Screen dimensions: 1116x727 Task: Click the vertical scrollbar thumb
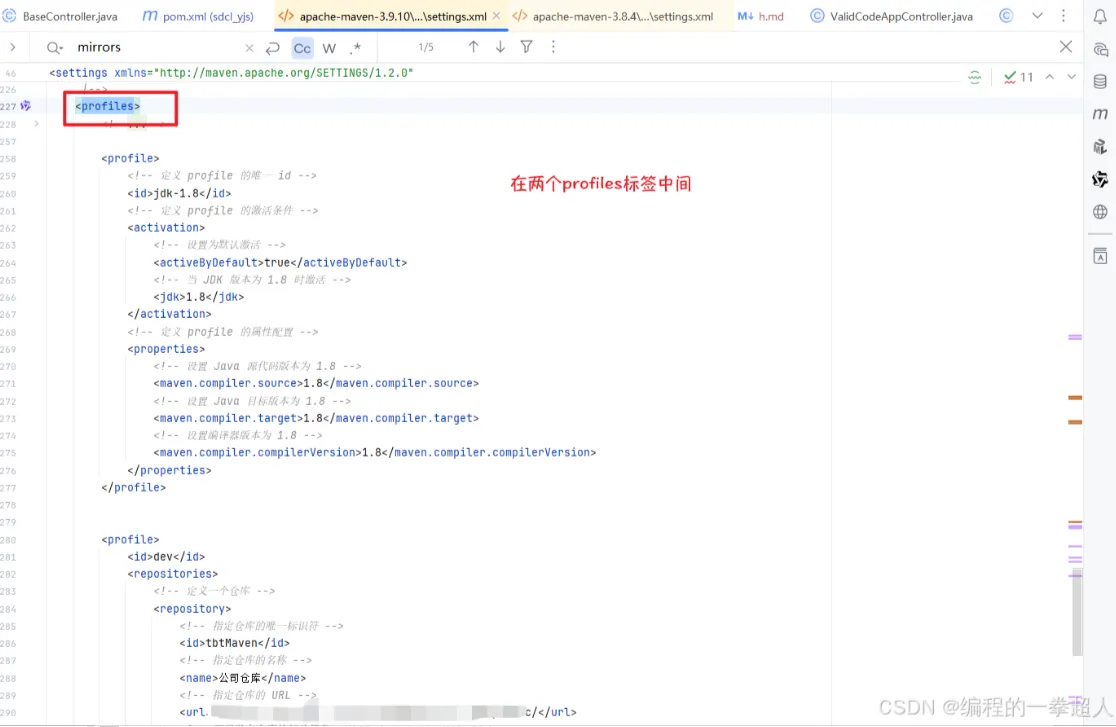tap(1077, 612)
